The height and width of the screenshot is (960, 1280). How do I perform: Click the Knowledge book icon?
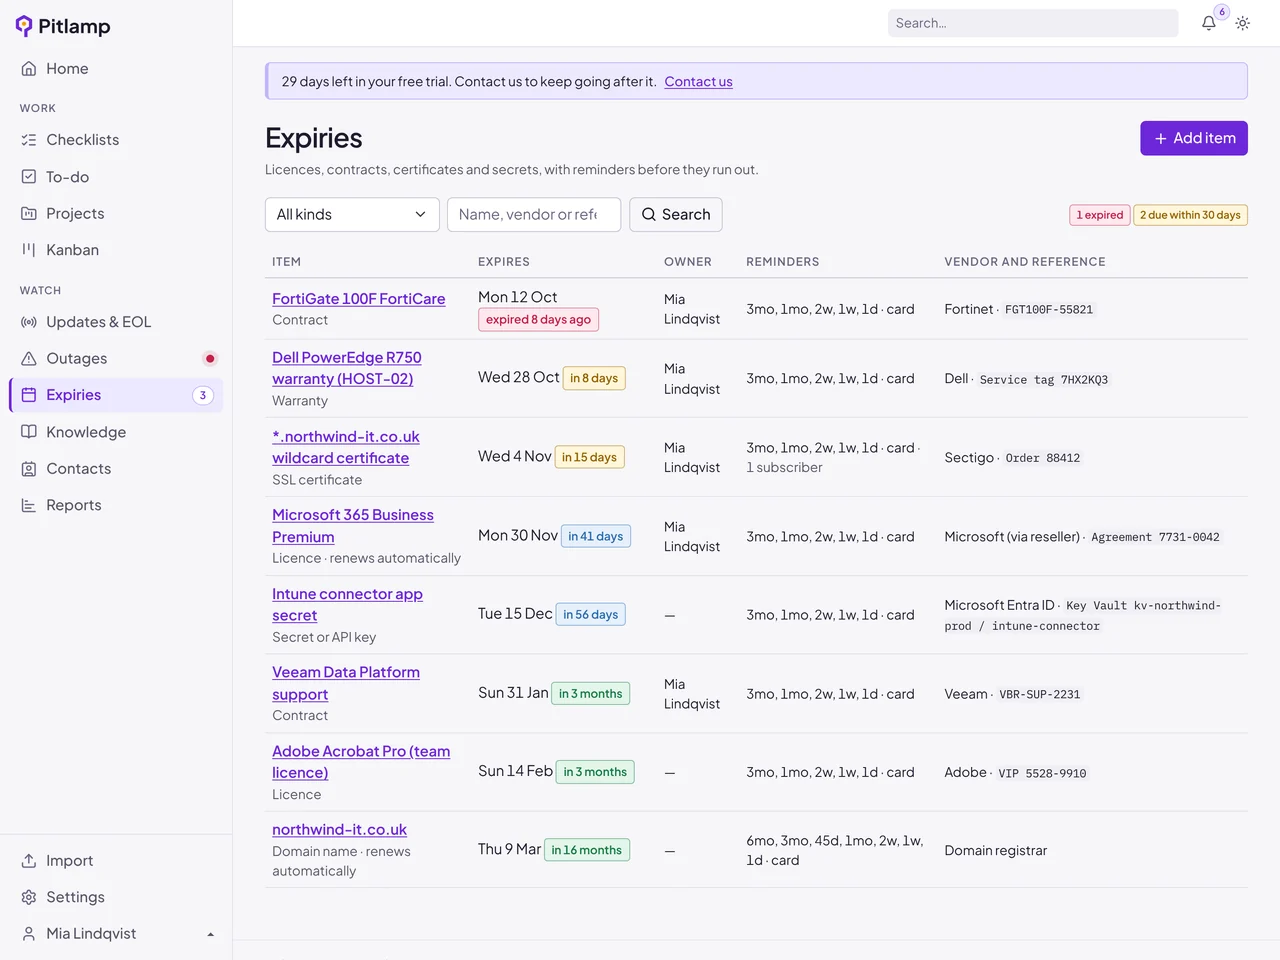tap(29, 432)
